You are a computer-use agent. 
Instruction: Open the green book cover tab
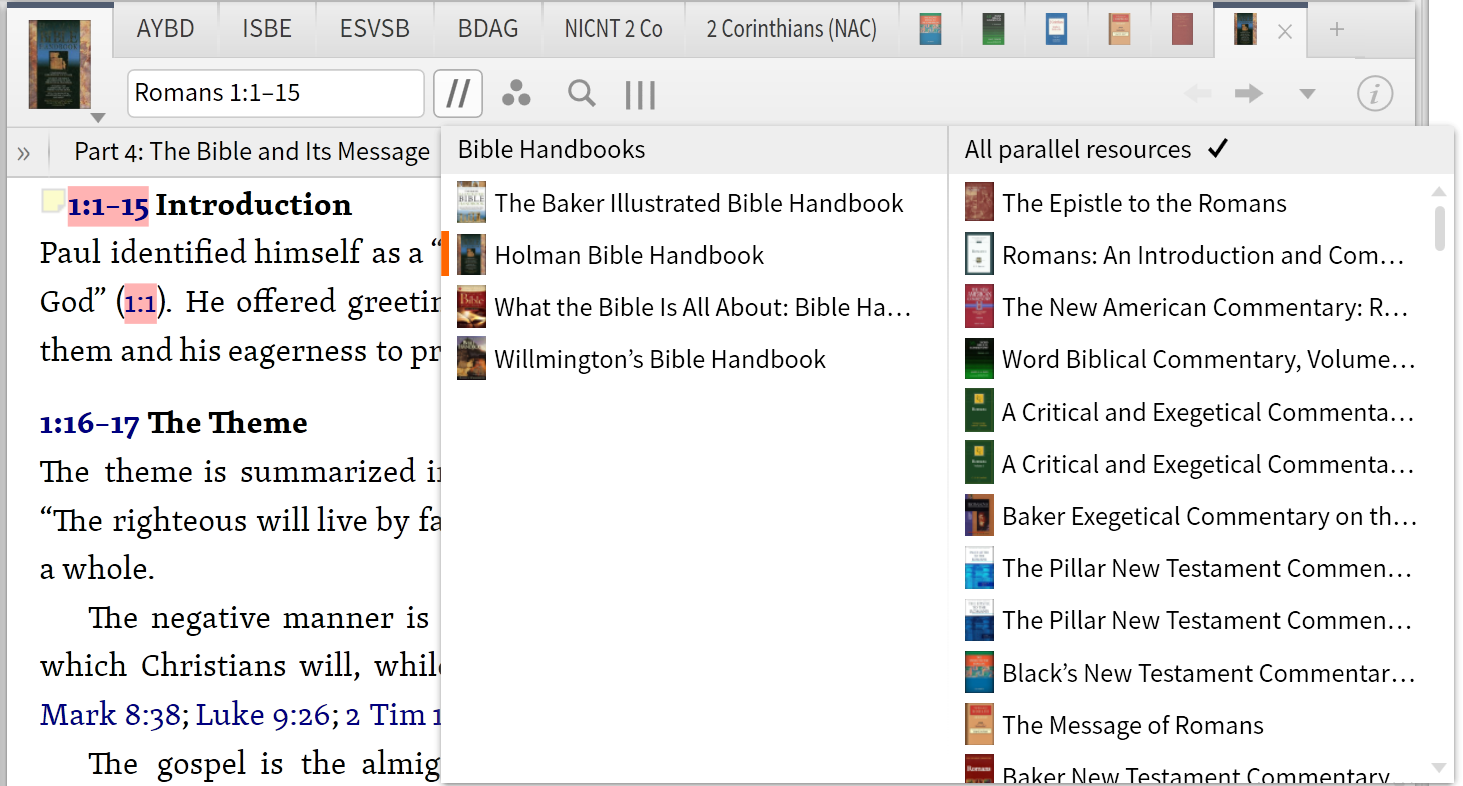click(993, 29)
